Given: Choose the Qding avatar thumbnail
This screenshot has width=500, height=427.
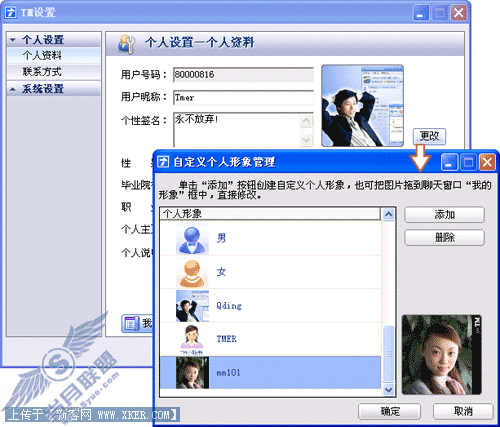Looking at the screenshot, I should pos(192,306).
